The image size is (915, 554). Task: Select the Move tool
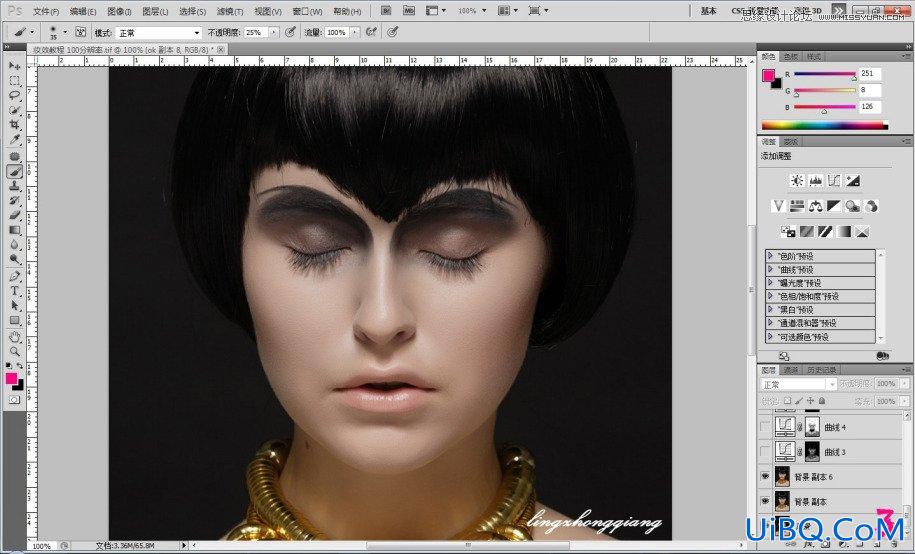pyautogui.click(x=15, y=65)
